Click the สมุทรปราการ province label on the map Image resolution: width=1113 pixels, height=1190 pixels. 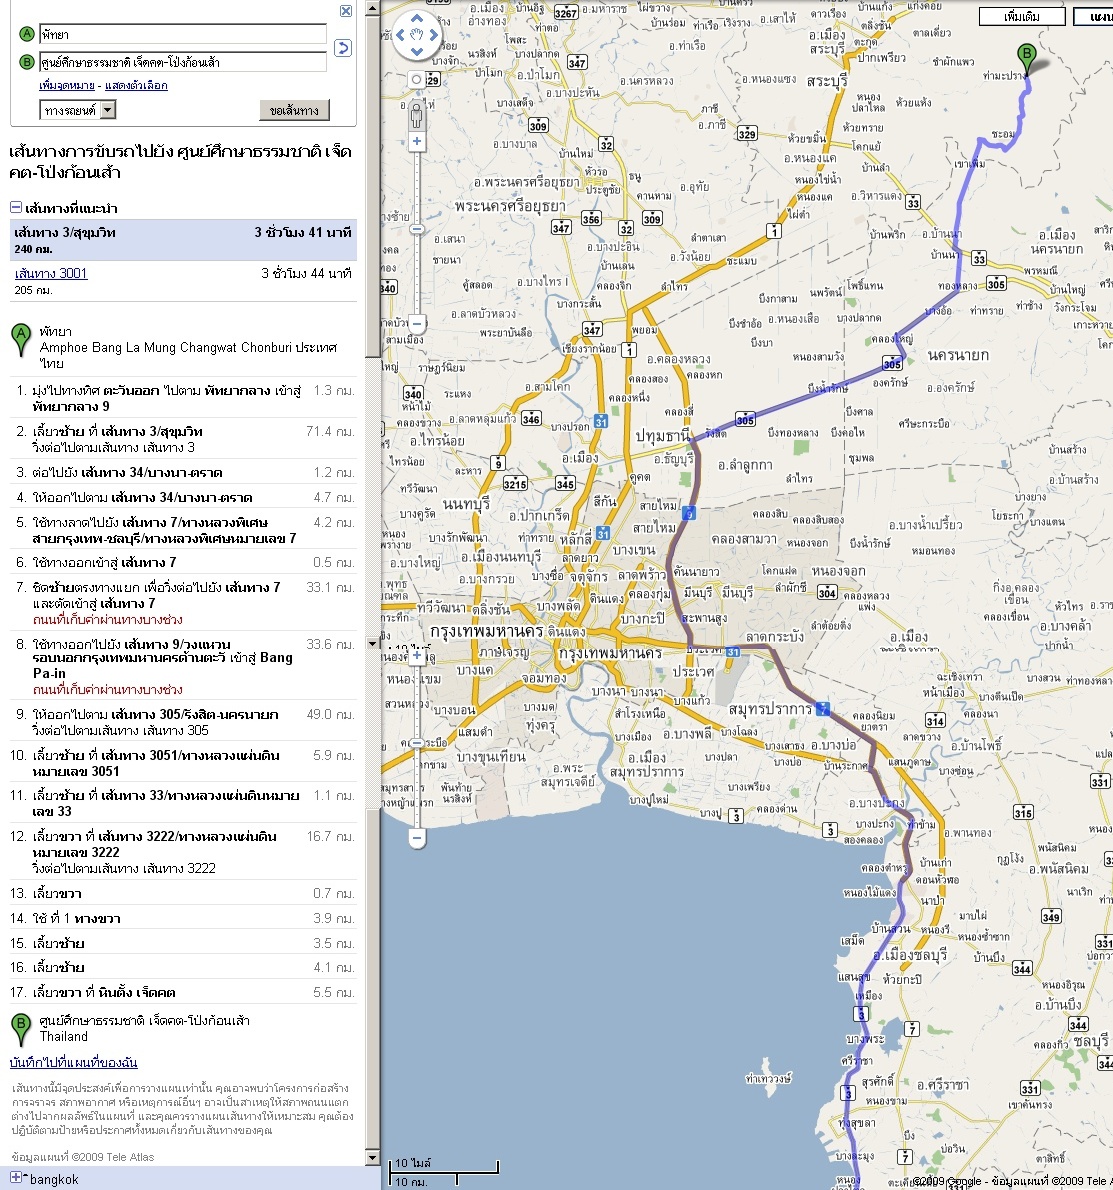click(770, 709)
